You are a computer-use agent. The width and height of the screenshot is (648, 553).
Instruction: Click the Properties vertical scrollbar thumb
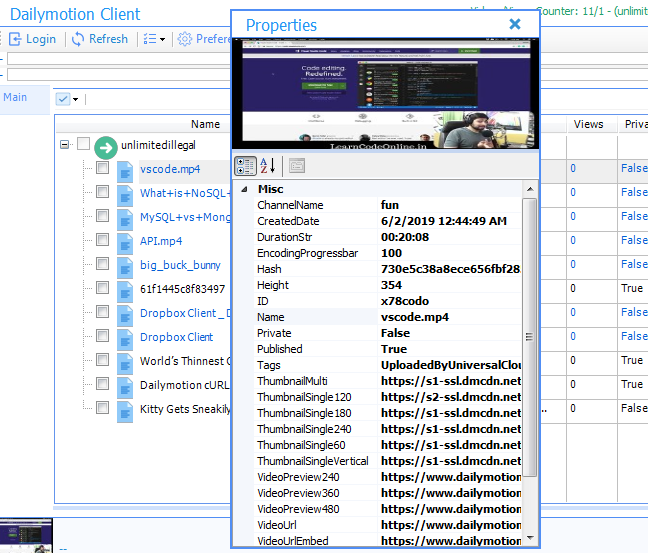coord(529,337)
